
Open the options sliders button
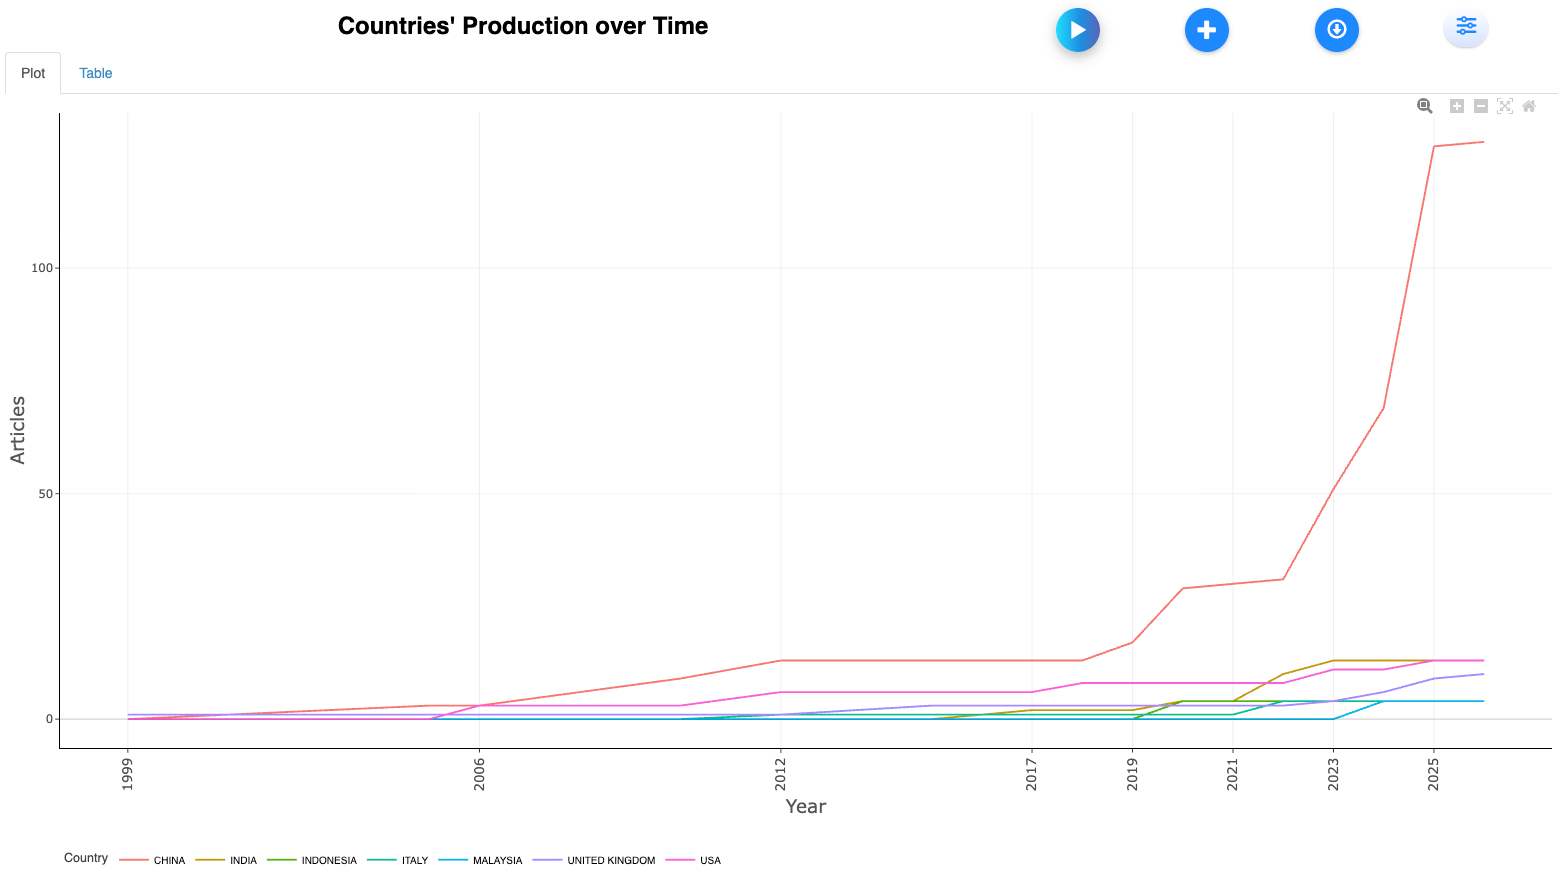click(x=1465, y=27)
